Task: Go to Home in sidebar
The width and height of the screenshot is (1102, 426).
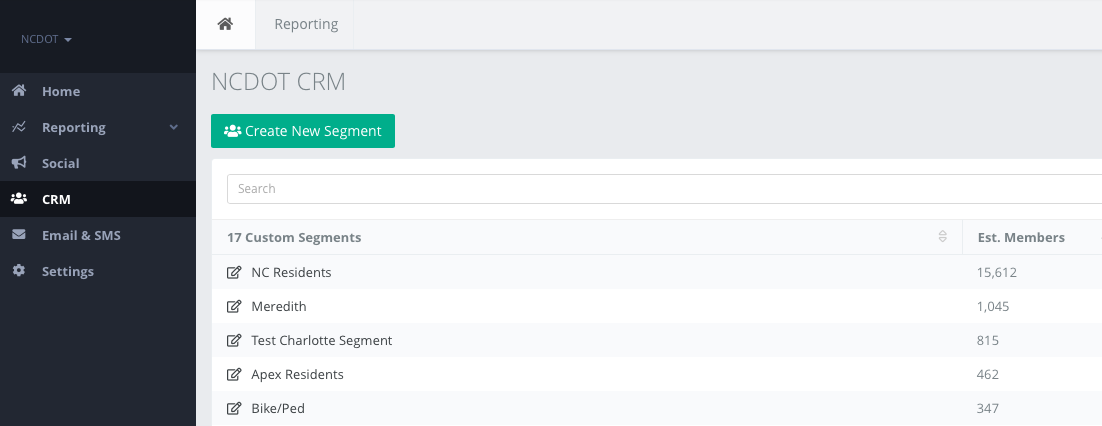Action: 61,91
